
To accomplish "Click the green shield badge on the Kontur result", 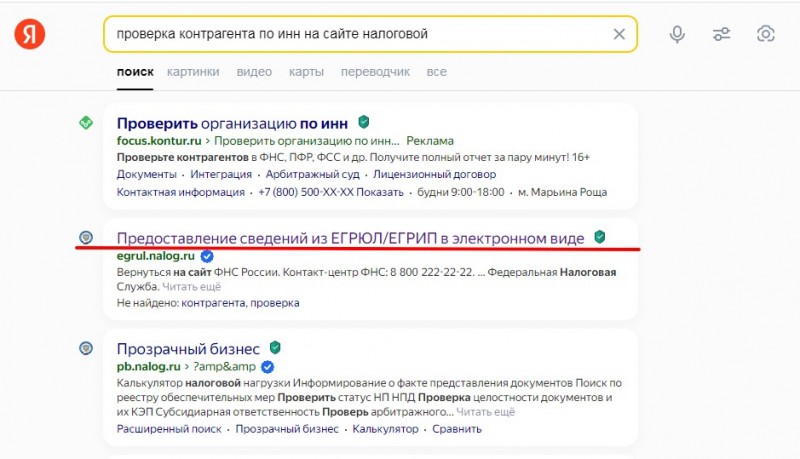I will point(364,122).
